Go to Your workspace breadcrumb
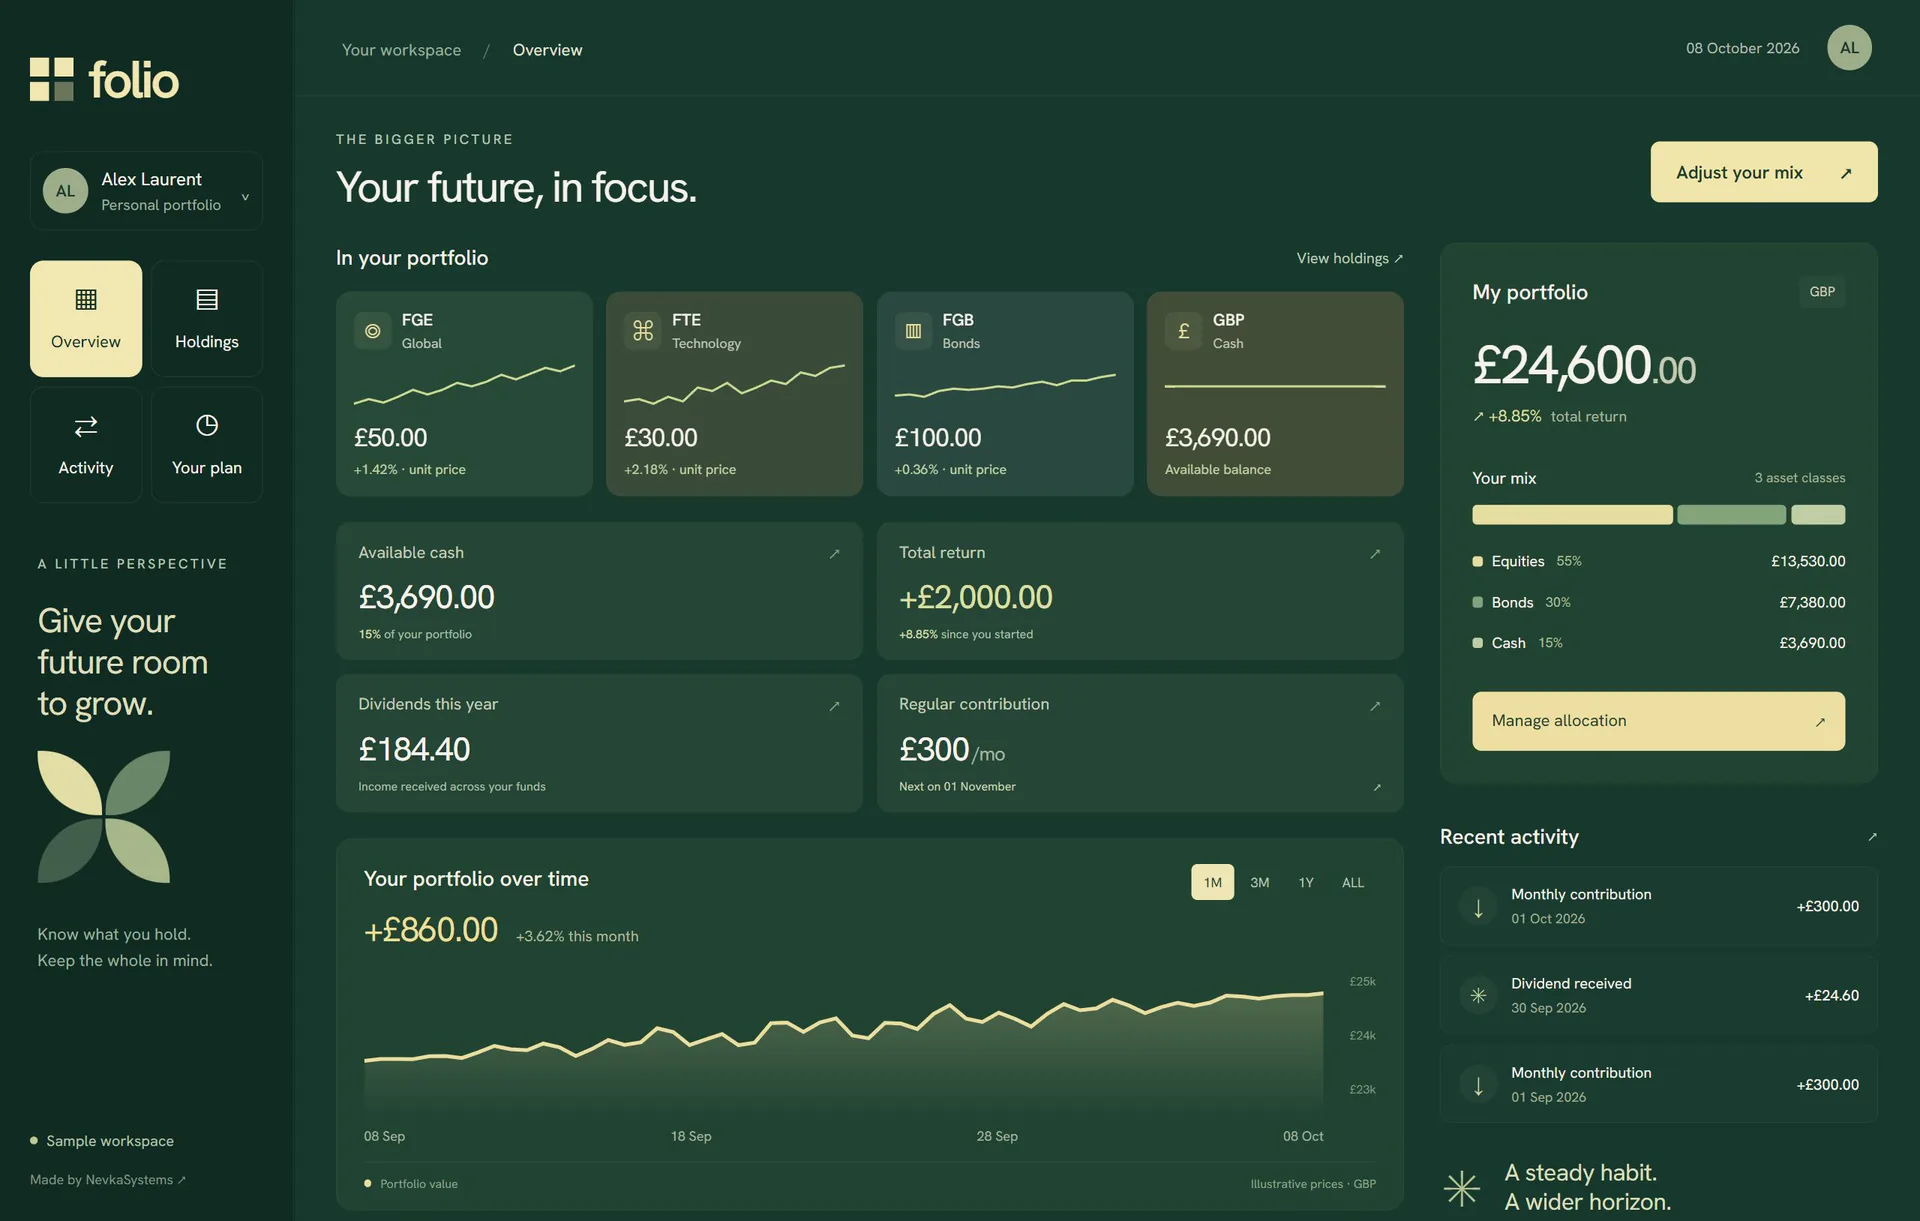Viewport: 1920px width, 1221px height. coord(401,50)
